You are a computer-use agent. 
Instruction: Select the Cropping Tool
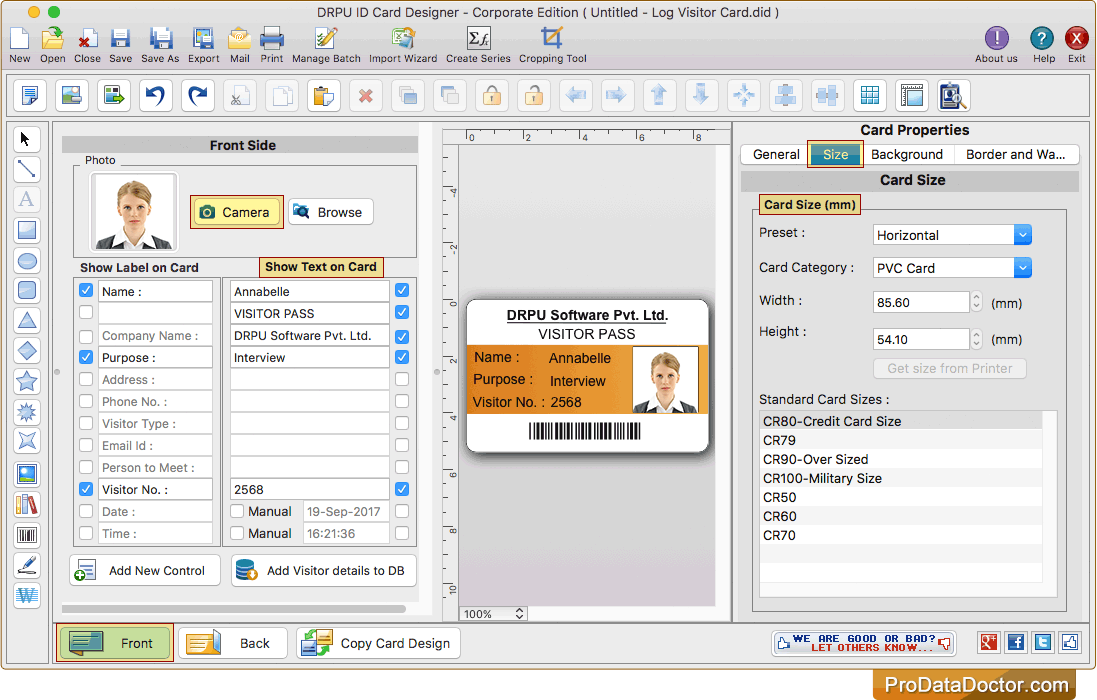[x=553, y=45]
